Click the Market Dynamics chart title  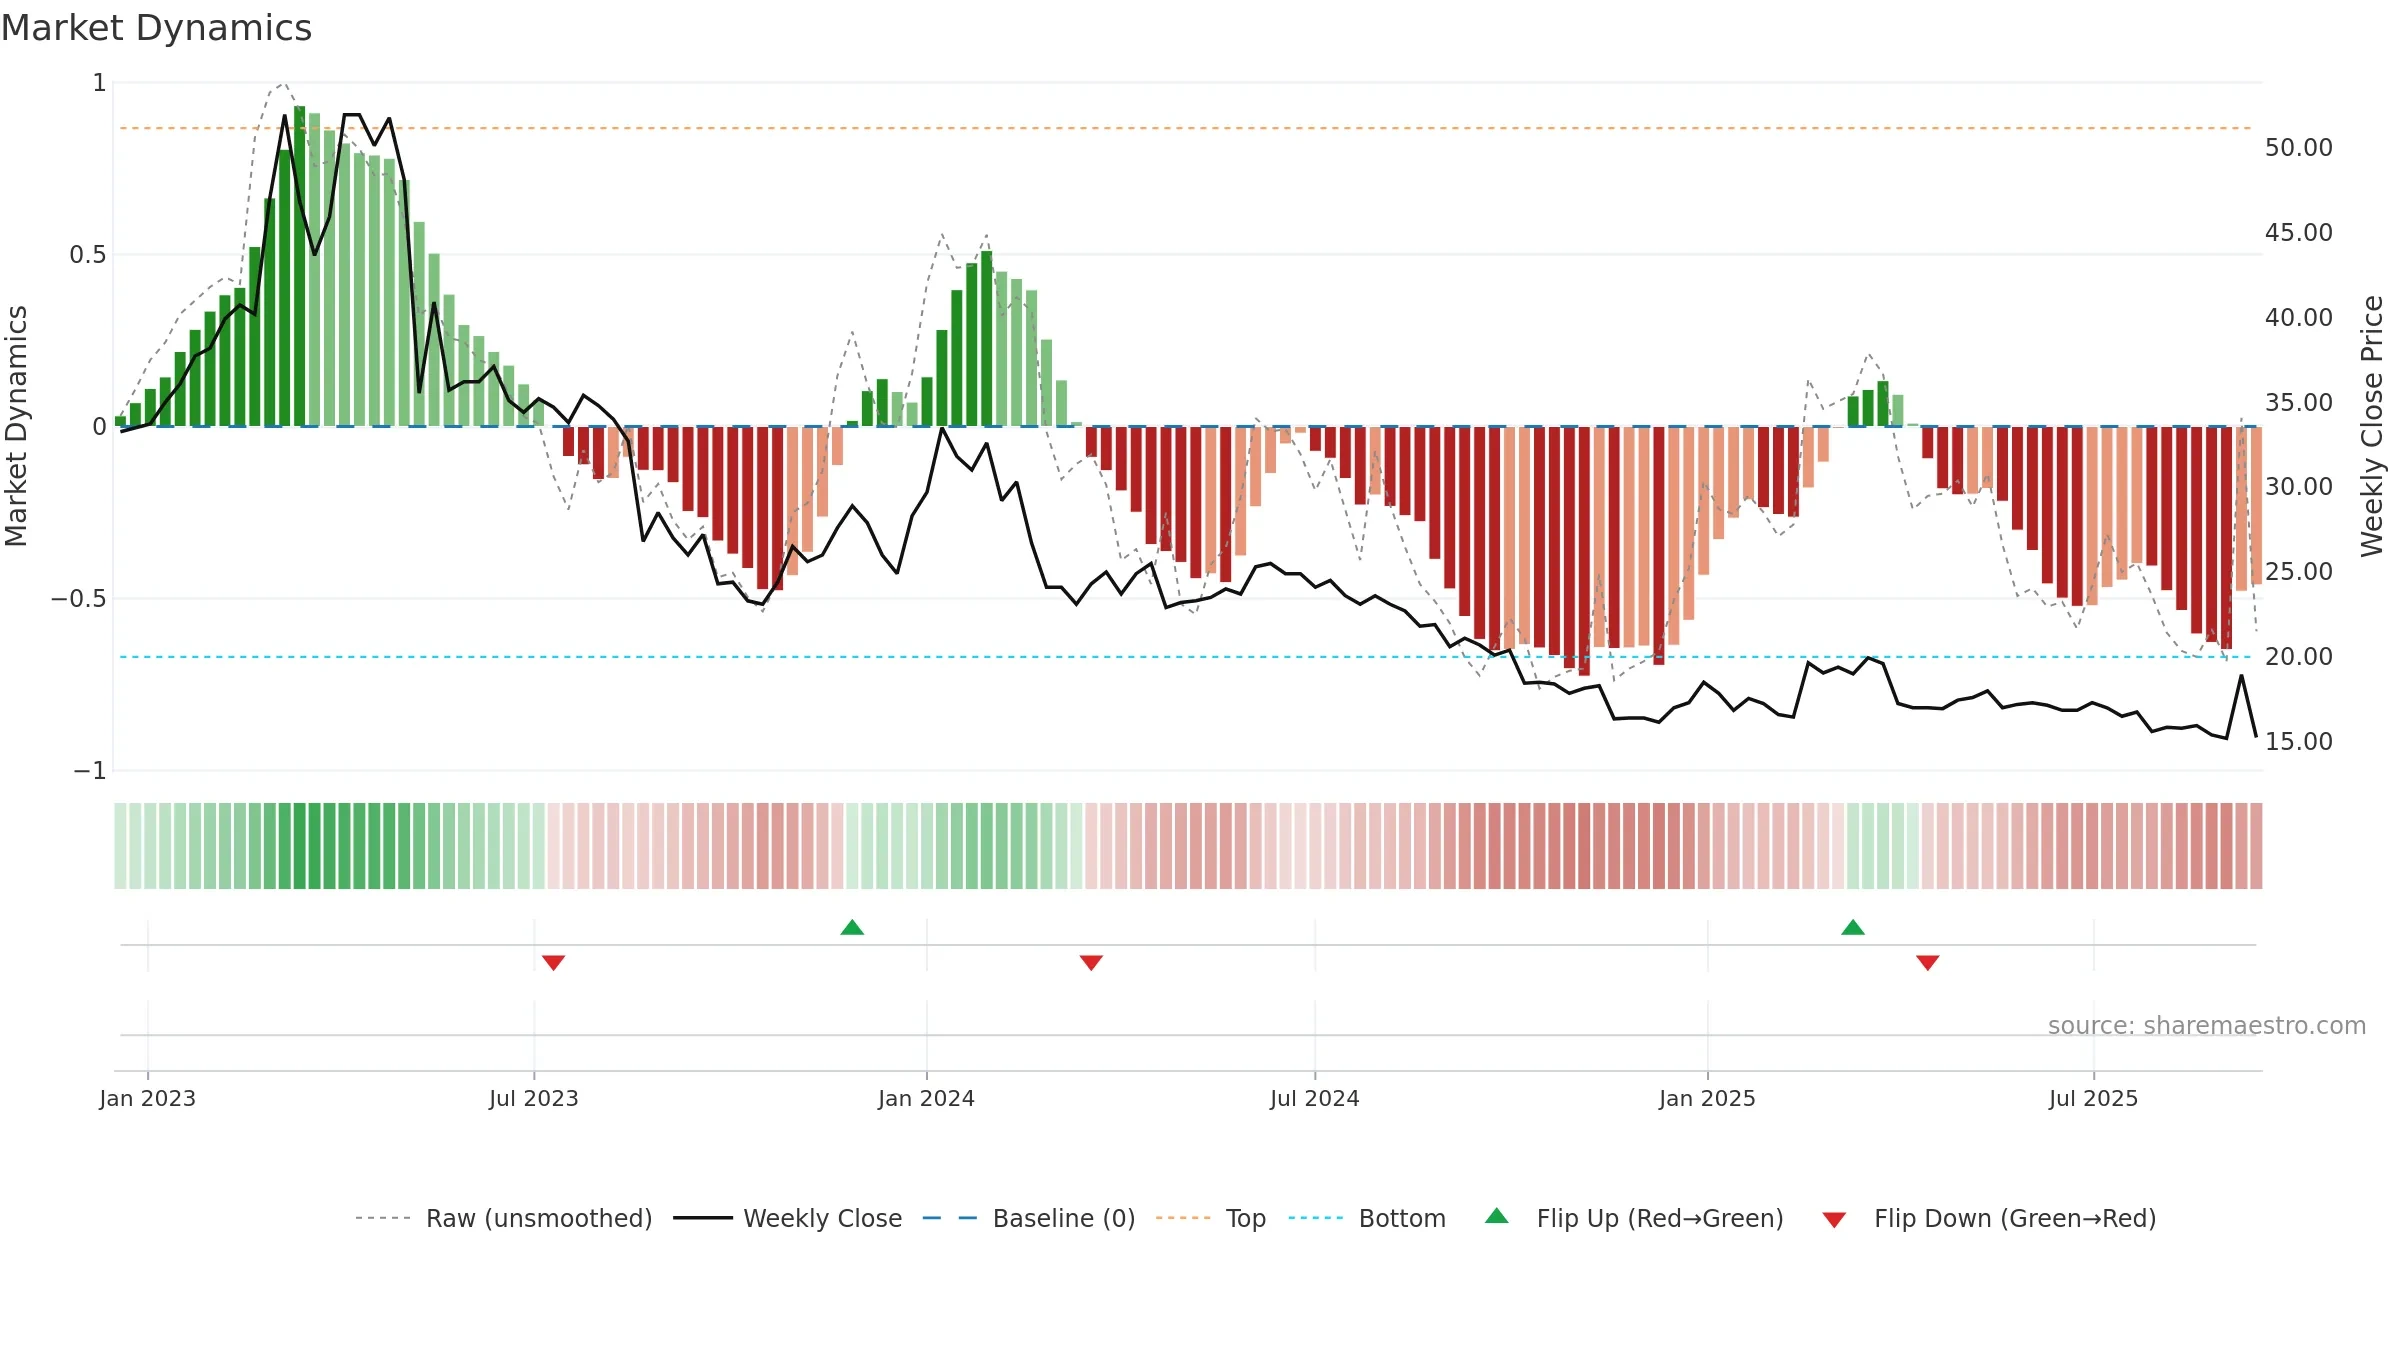click(157, 28)
